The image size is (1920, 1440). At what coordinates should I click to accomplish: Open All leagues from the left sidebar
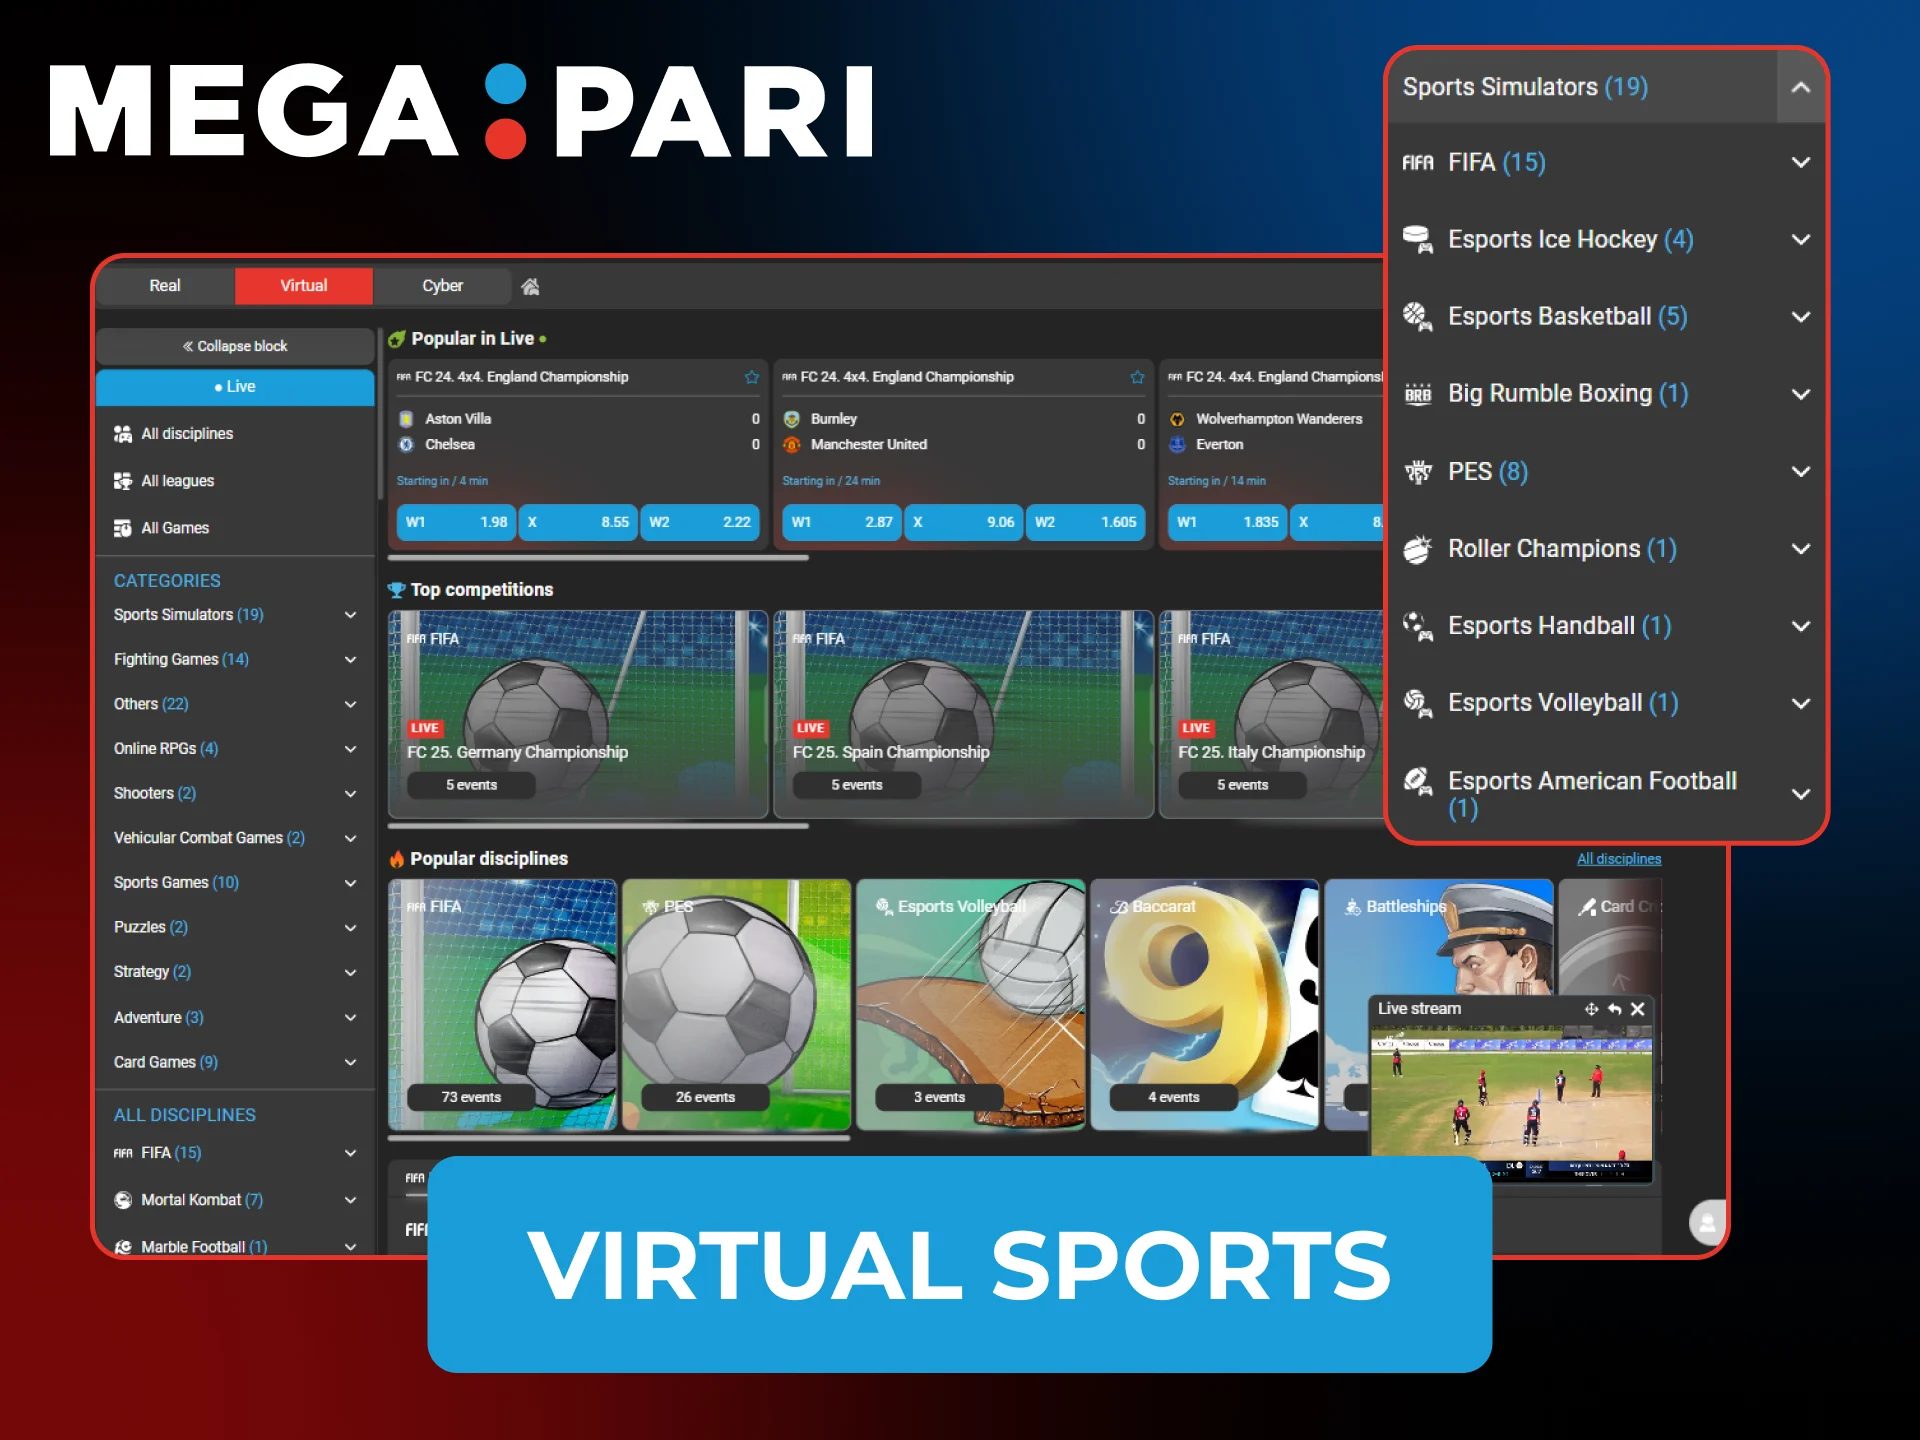click(x=123, y=481)
